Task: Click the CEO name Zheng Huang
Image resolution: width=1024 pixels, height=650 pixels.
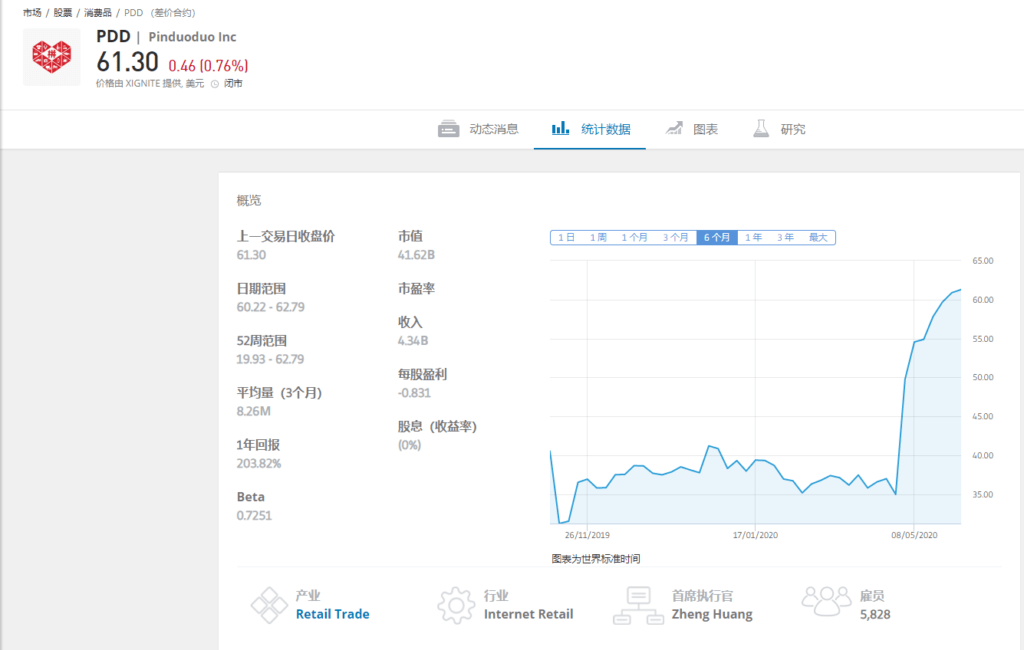Action: pyautogui.click(x=712, y=614)
